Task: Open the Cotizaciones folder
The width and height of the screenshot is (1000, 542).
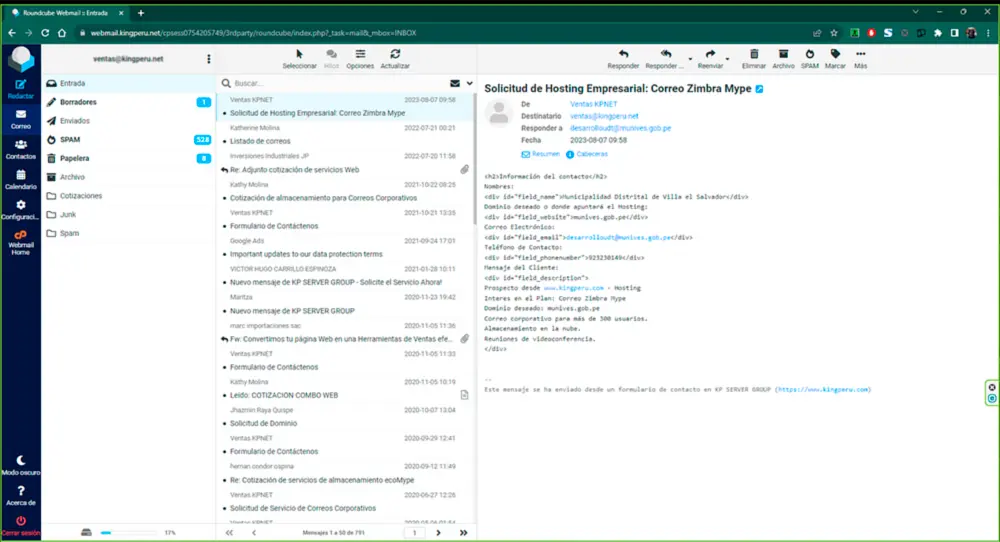Action: [129, 196]
